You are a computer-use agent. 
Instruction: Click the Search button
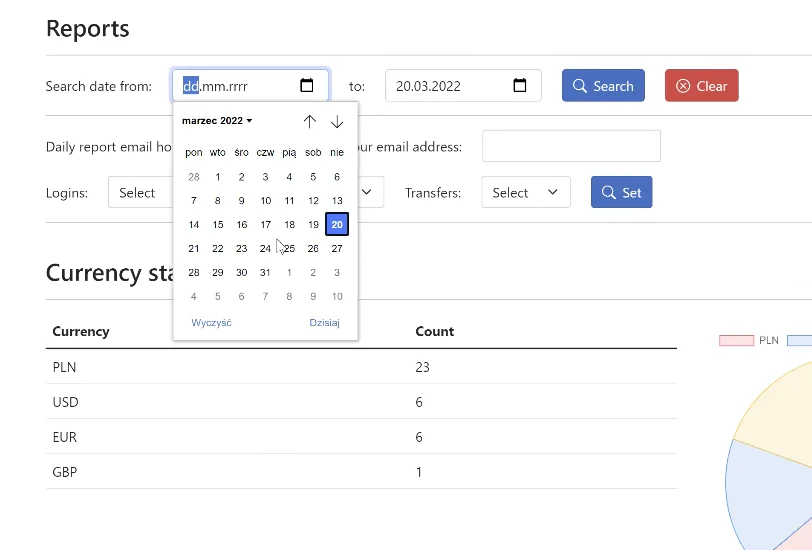(x=603, y=85)
